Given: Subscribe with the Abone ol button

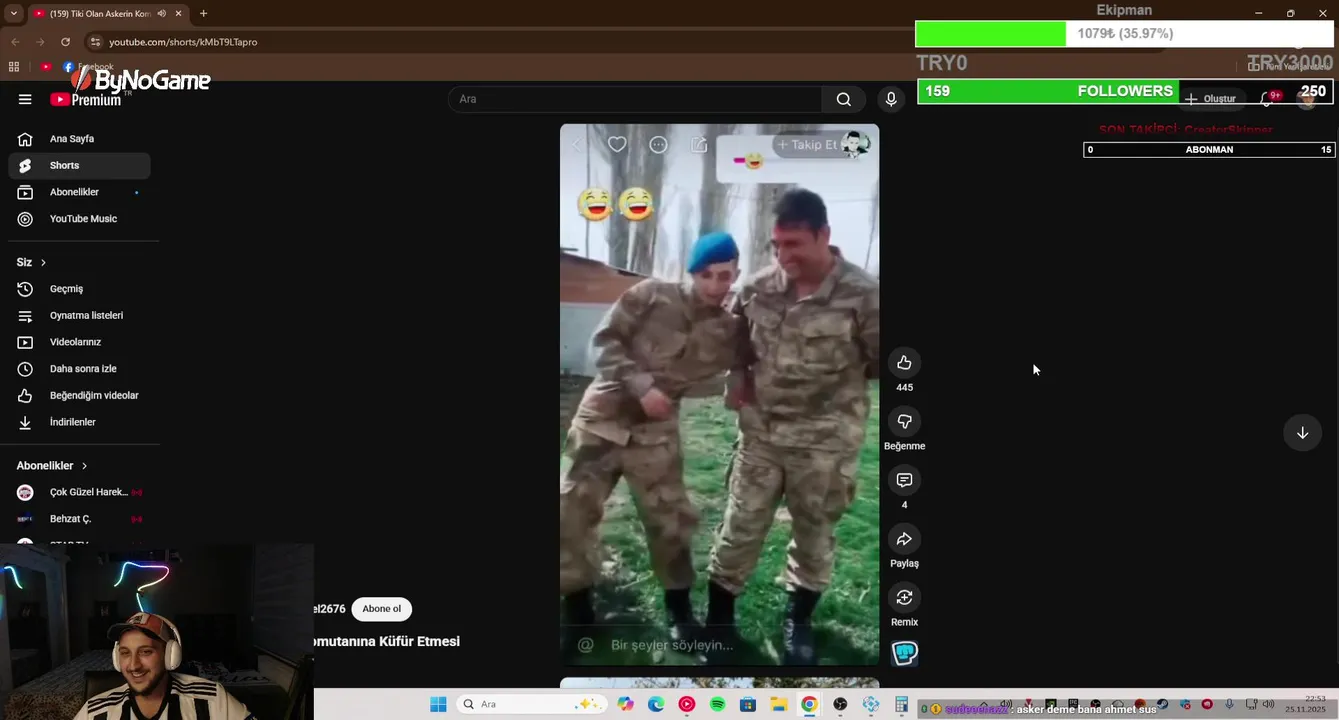Looking at the screenshot, I should [381, 609].
